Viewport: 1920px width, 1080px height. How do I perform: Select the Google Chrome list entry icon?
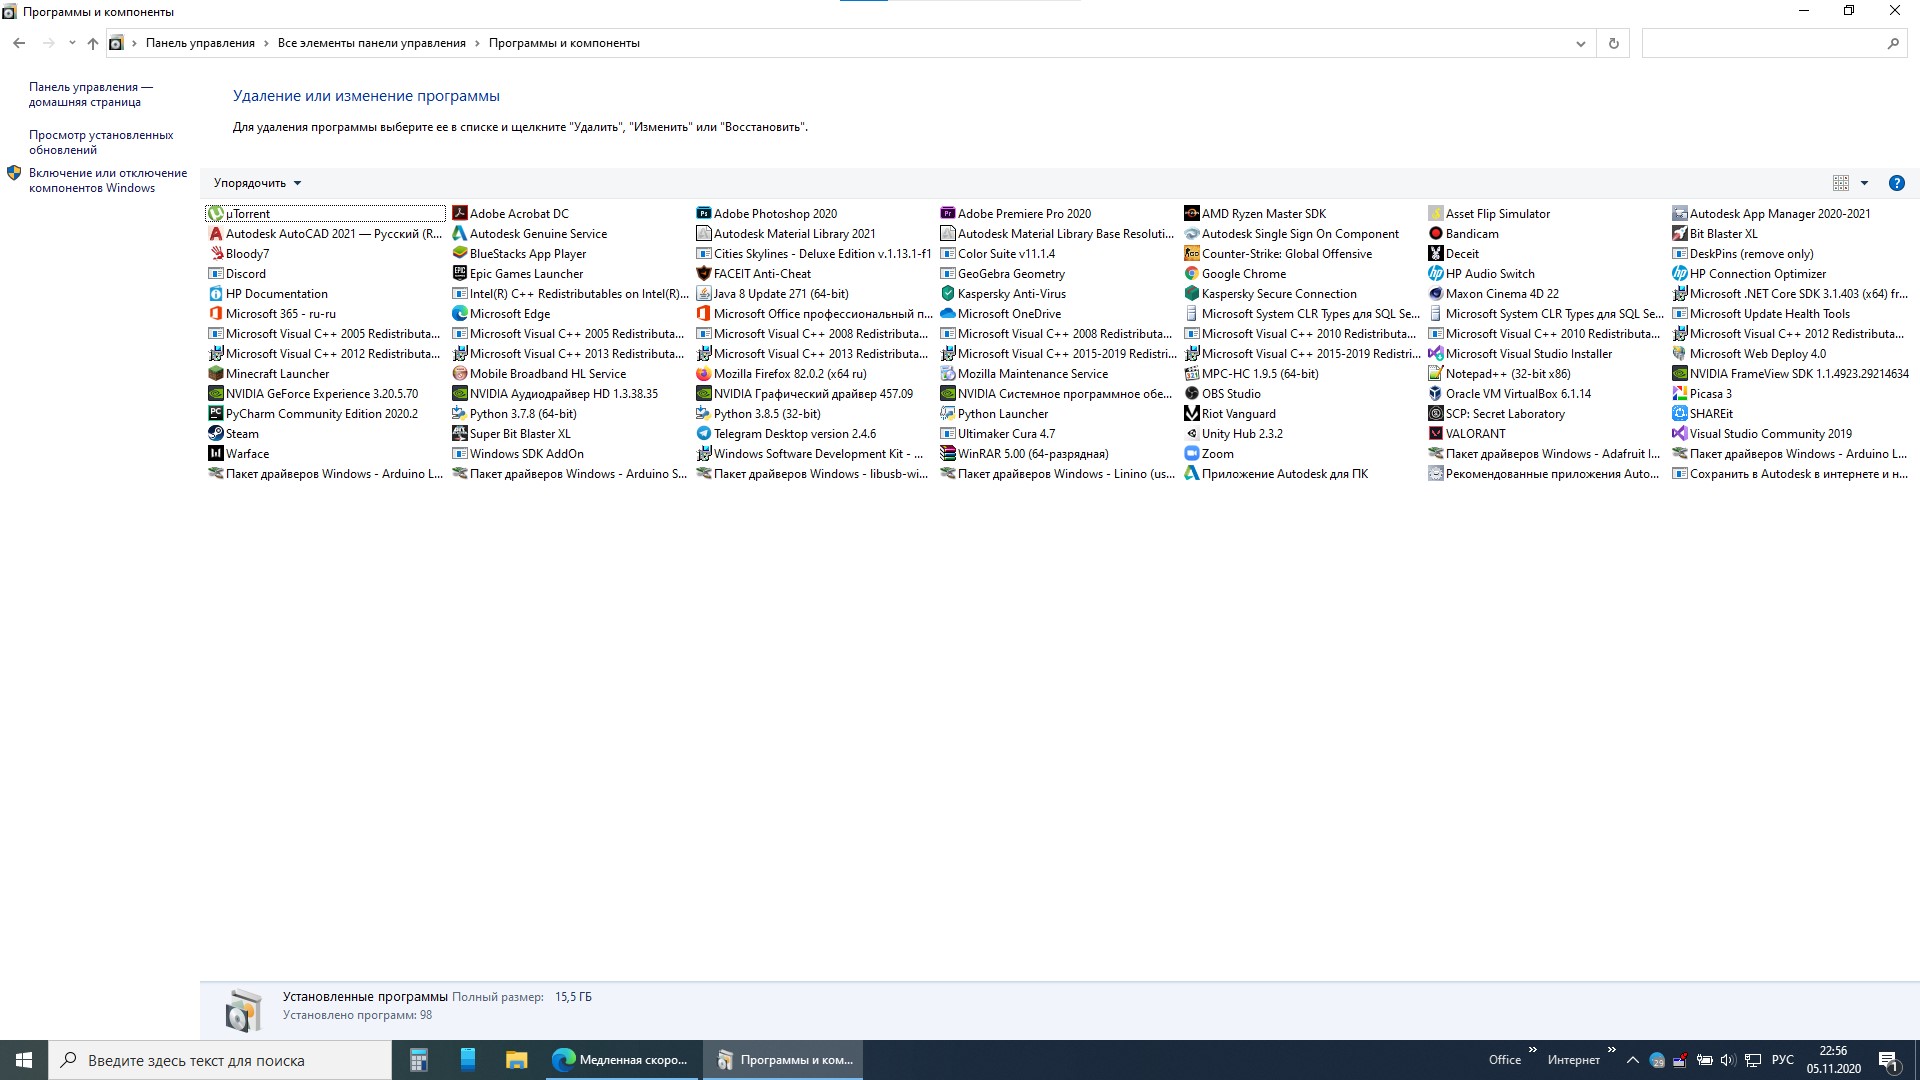pyautogui.click(x=1191, y=273)
